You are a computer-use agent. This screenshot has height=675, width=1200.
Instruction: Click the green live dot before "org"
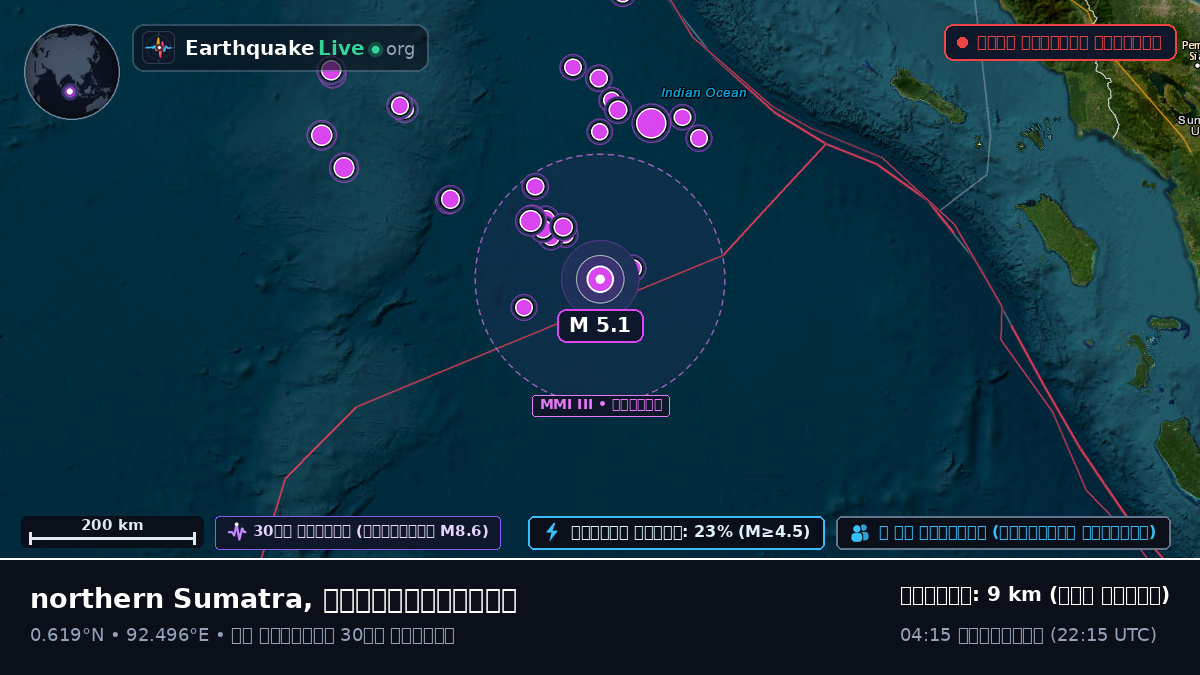coord(375,49)
